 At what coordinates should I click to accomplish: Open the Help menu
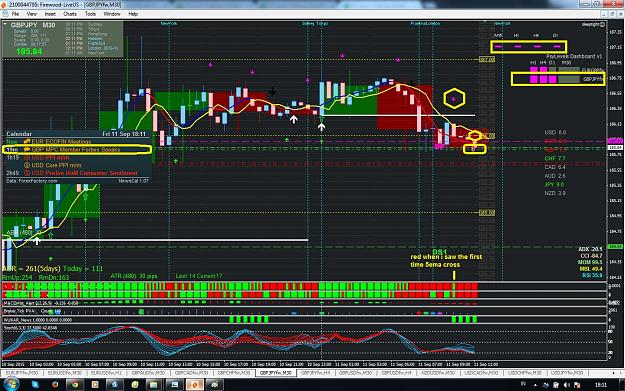[133, 14]
